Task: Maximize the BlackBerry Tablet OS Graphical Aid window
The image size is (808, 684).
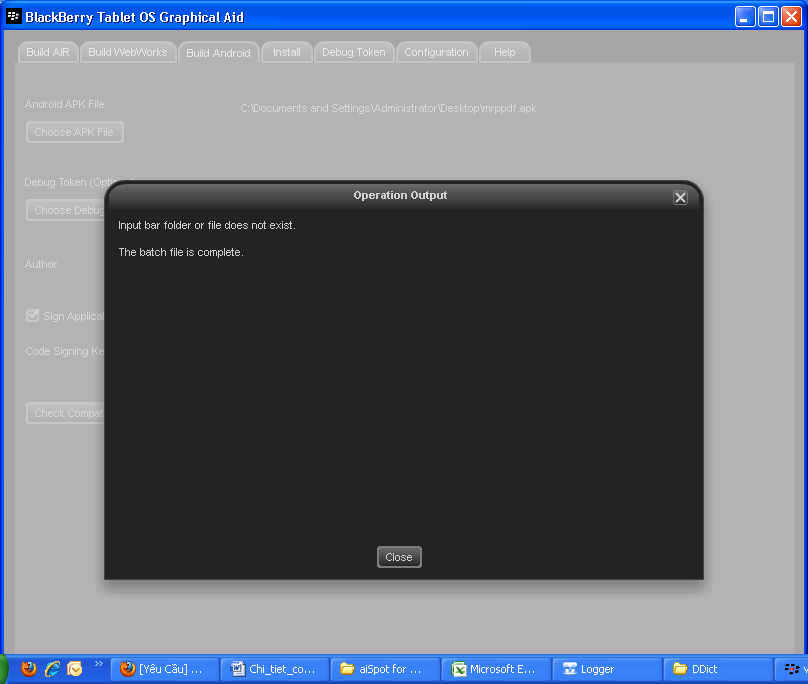Action: click(x=768, y=17)
